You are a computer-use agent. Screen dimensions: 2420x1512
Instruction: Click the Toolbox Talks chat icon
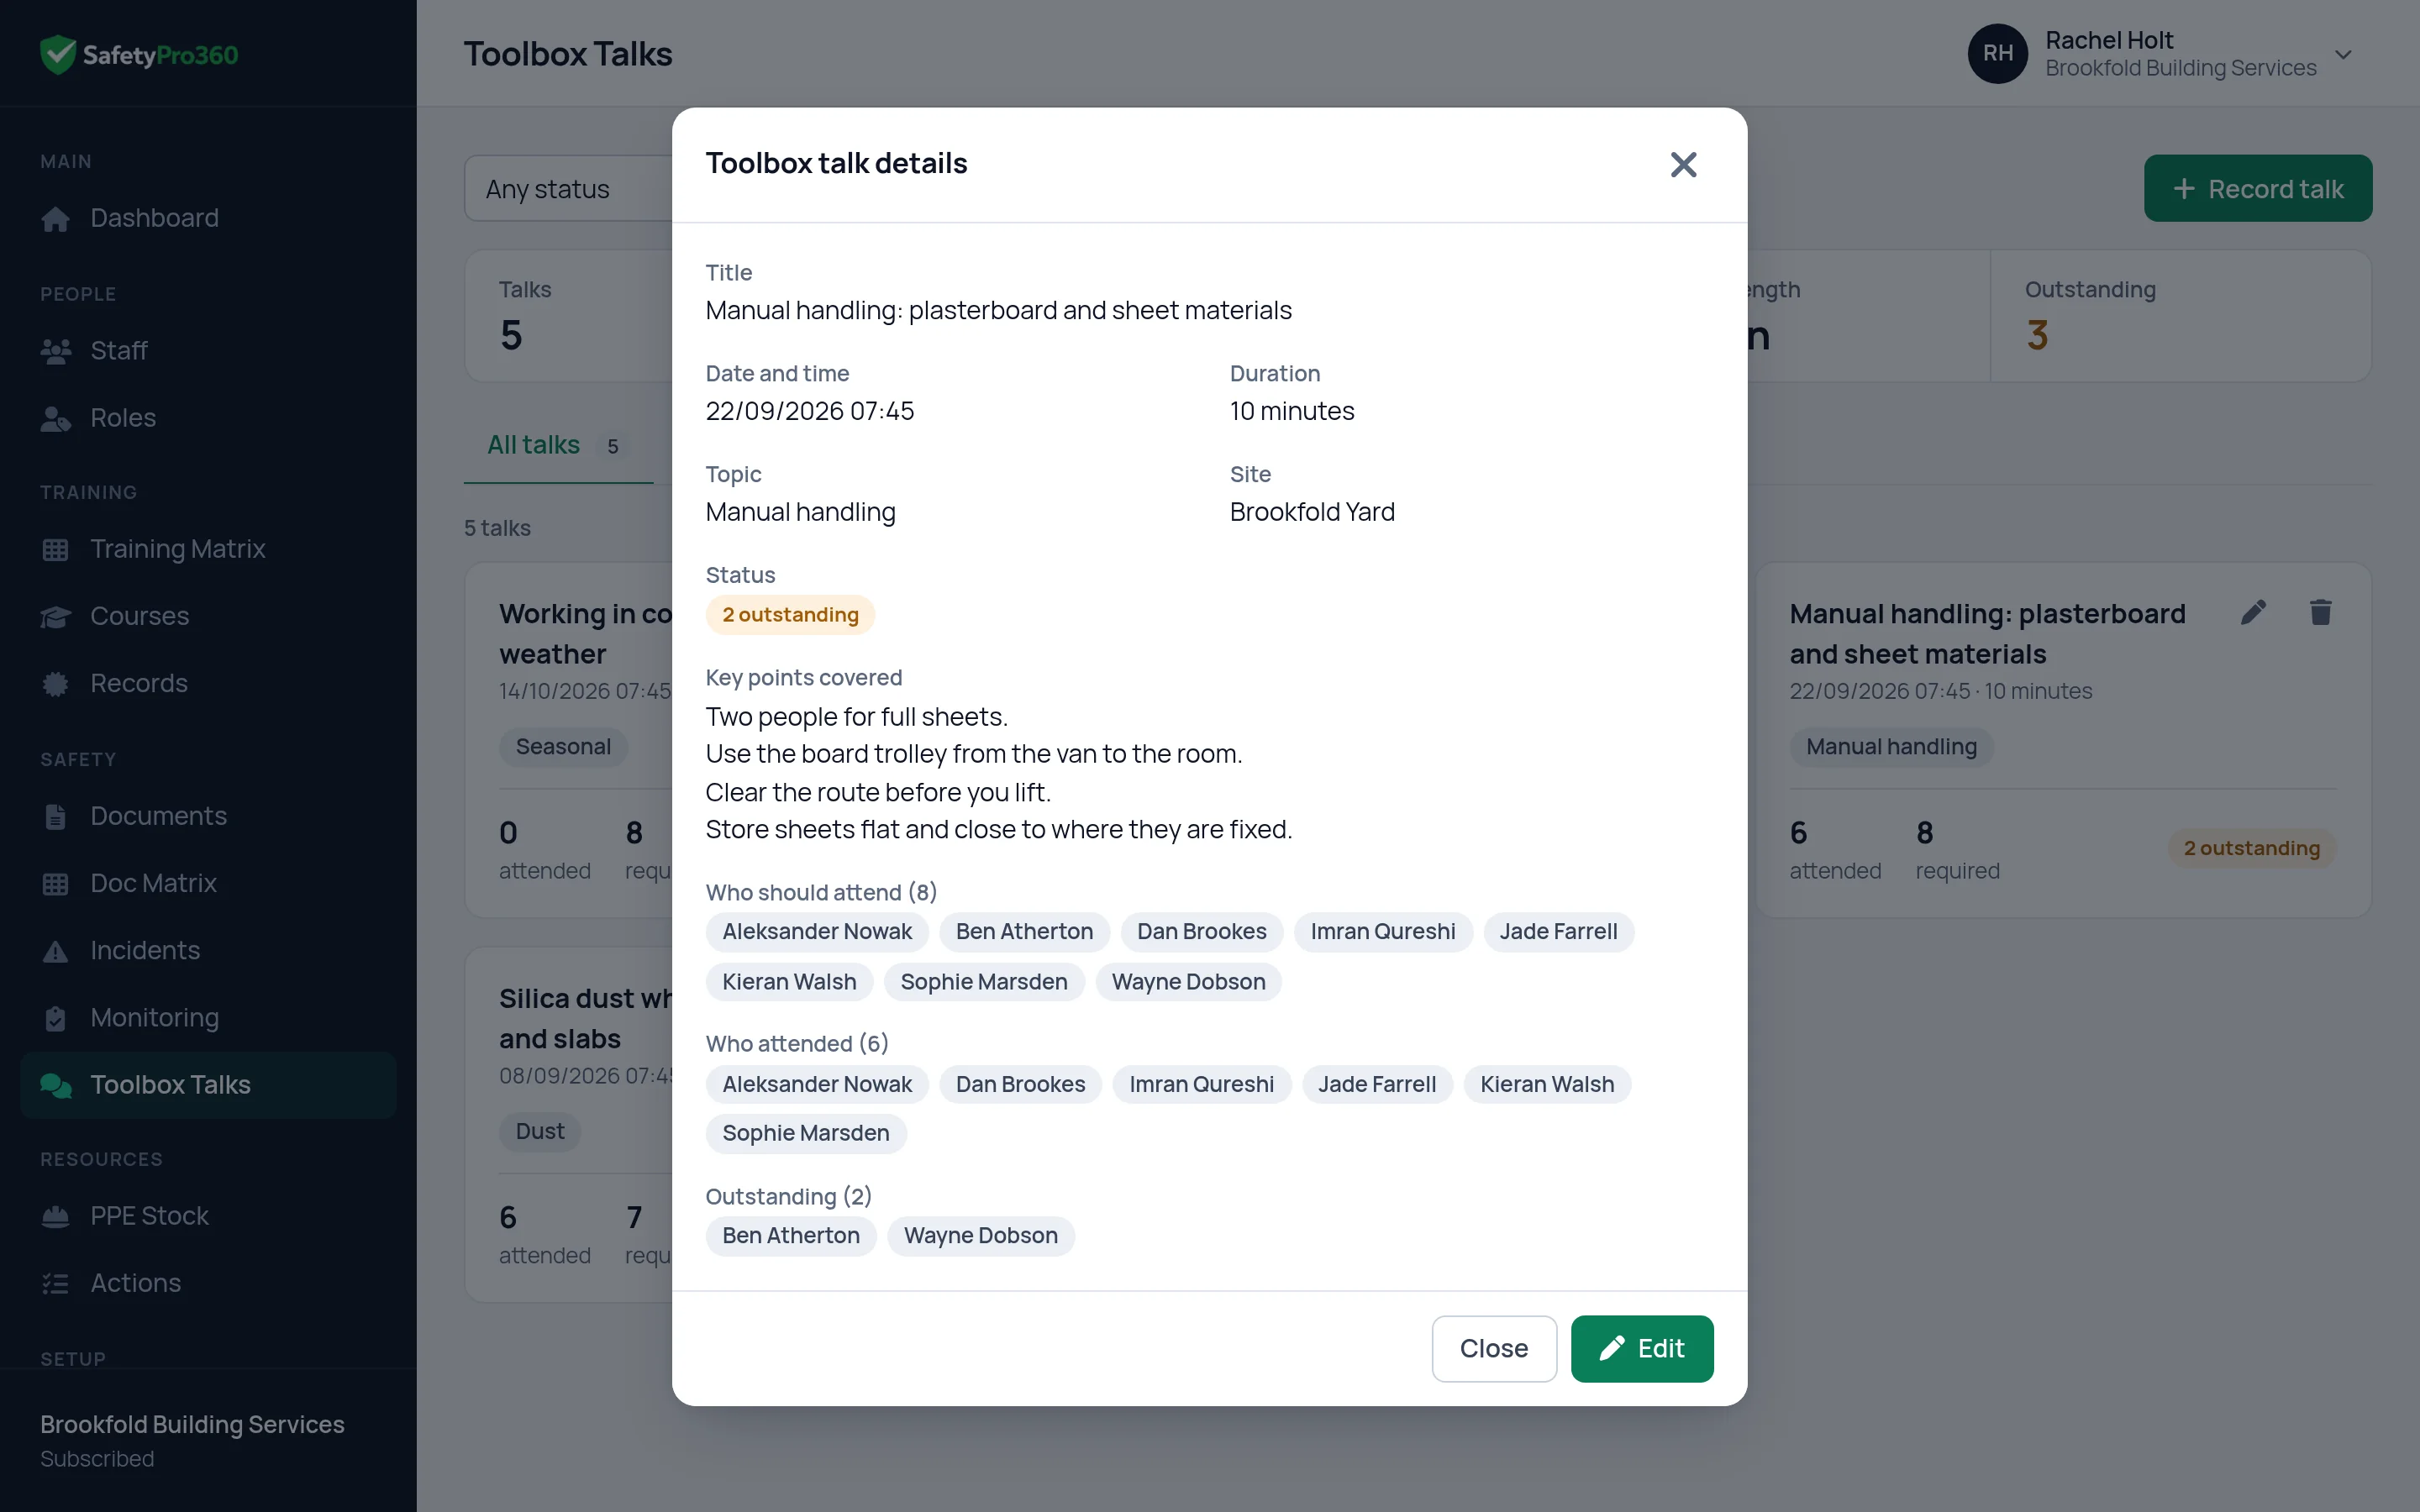(x=56, y=1085)
